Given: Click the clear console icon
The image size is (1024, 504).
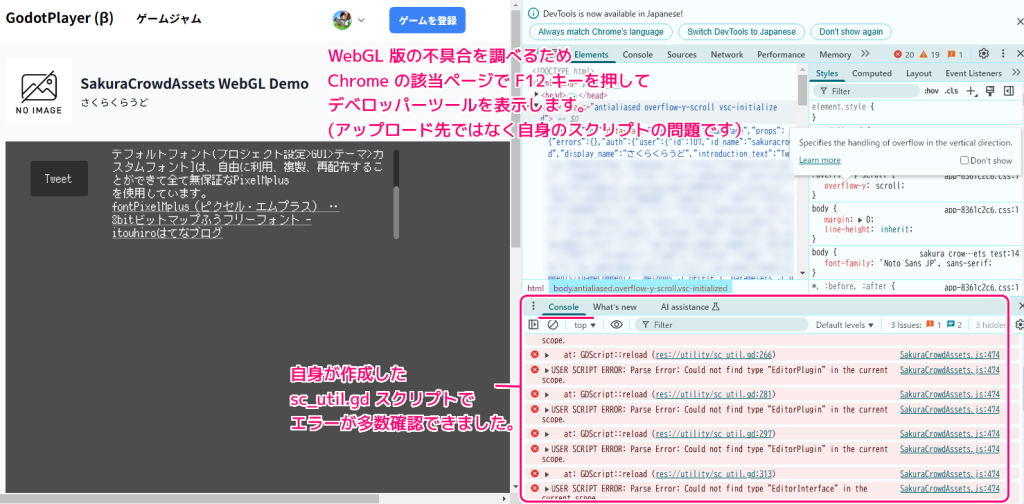Looking at the screenshot, I should [x=553, y=325].
